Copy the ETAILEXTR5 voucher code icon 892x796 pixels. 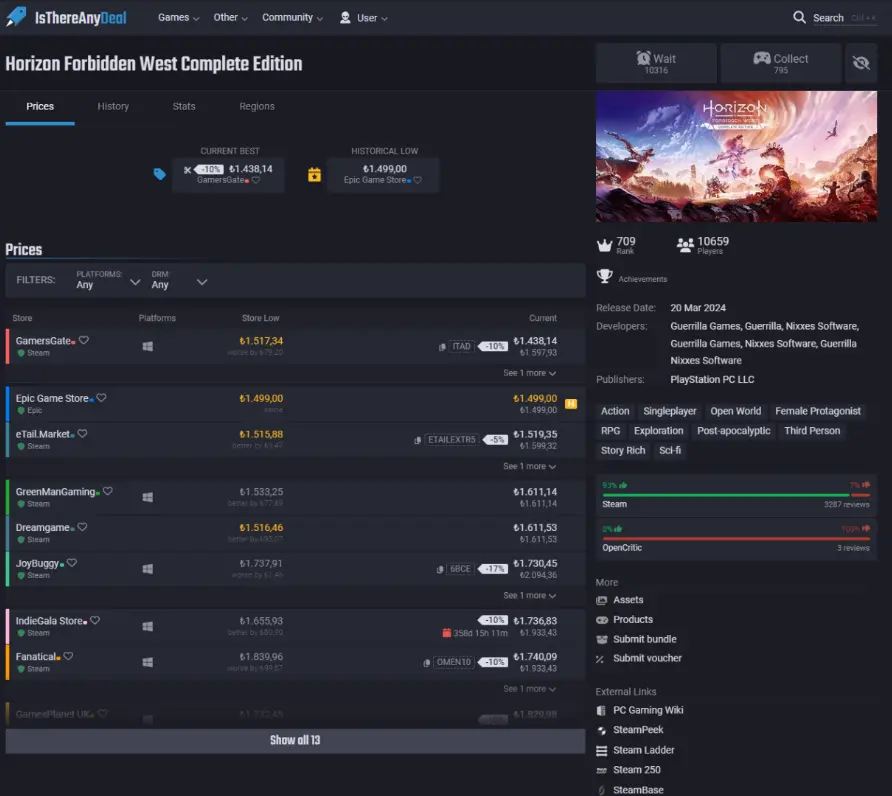(x=418, y=440)
